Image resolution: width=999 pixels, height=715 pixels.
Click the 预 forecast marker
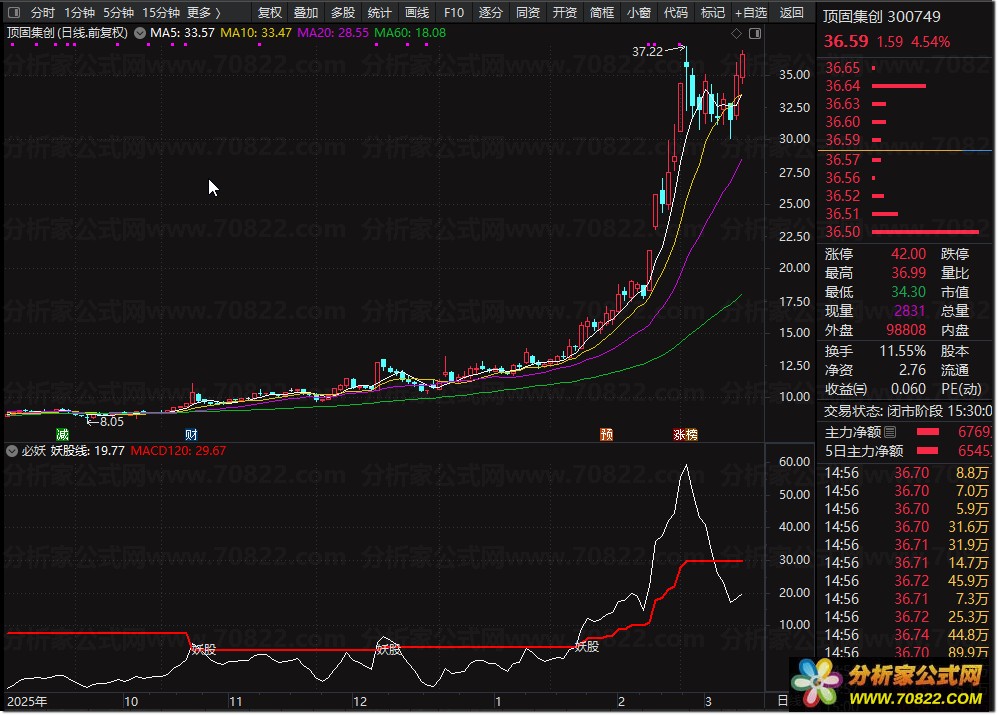tap(607, 435)
